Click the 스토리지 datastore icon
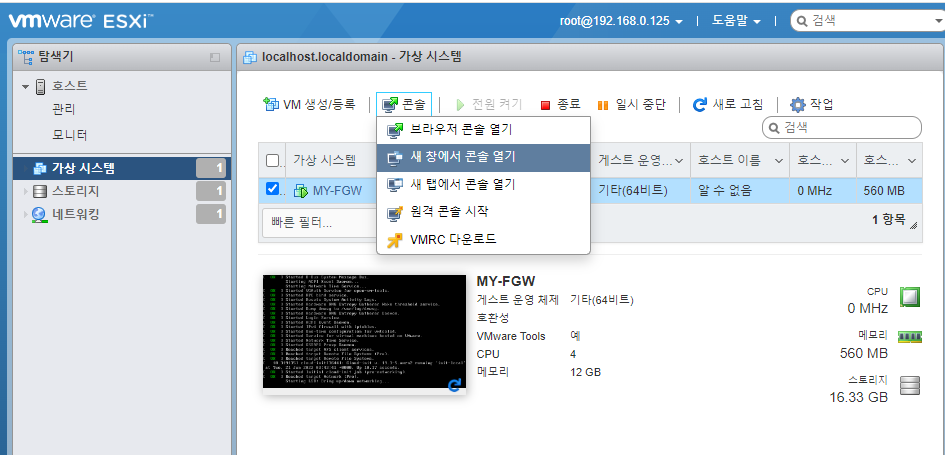 [40, 192]
